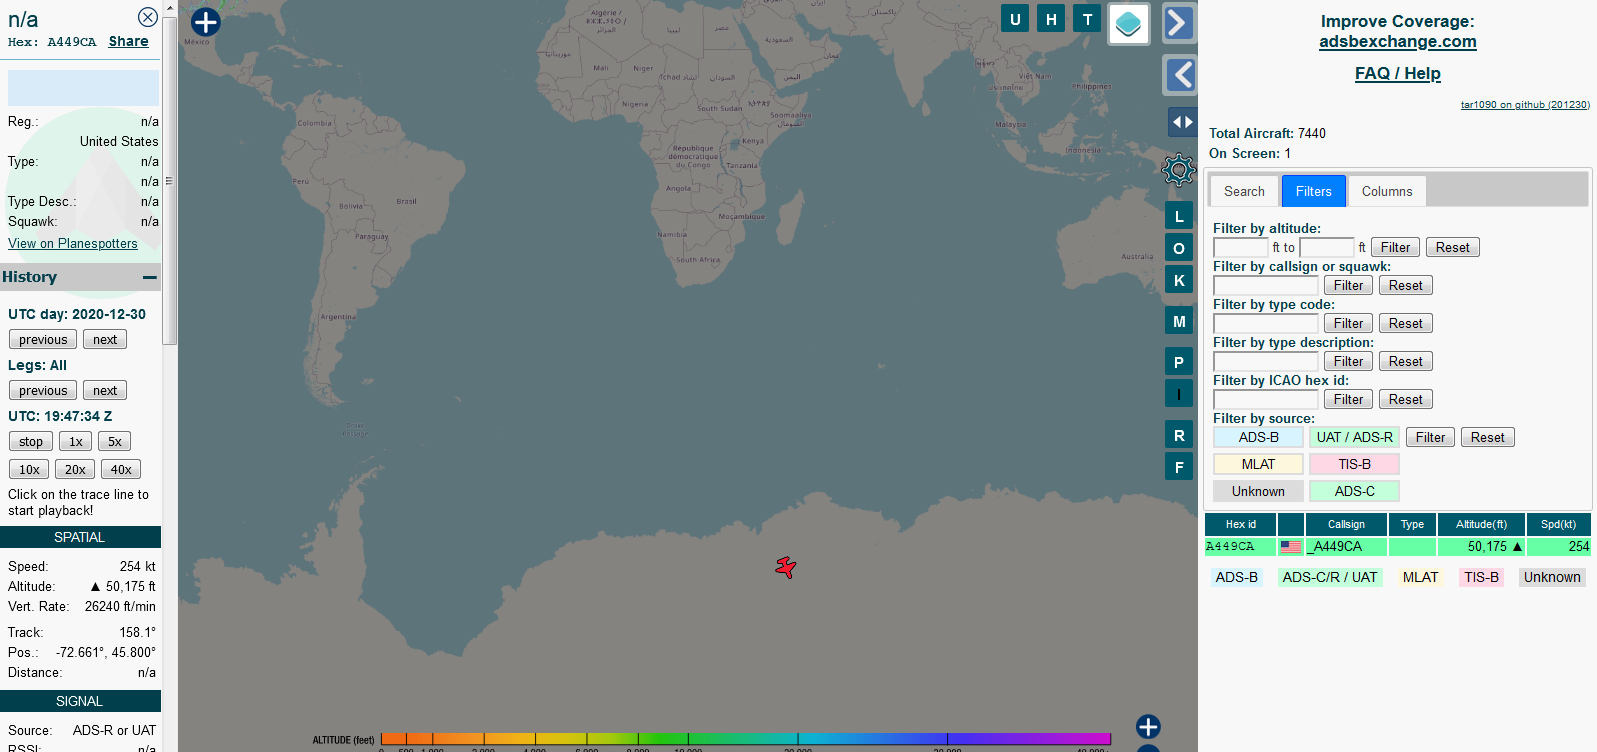The height and width of the screenshot is (752, 1597).
Task: Click the plus icon at the map's bottom-right
Action: pyautogui.click(x=1148, y=727)
